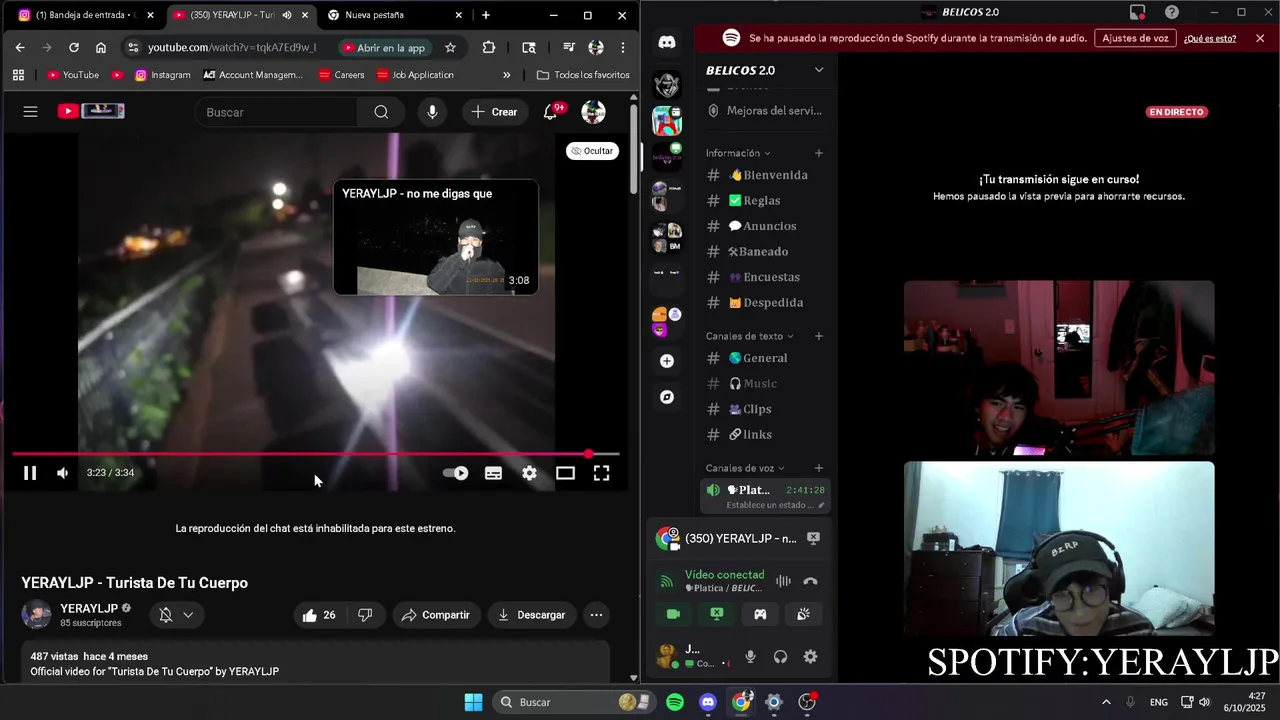Toggle subtitles on the YouTube player
The width and height of the screenshot is (1280, 720).
493,473
